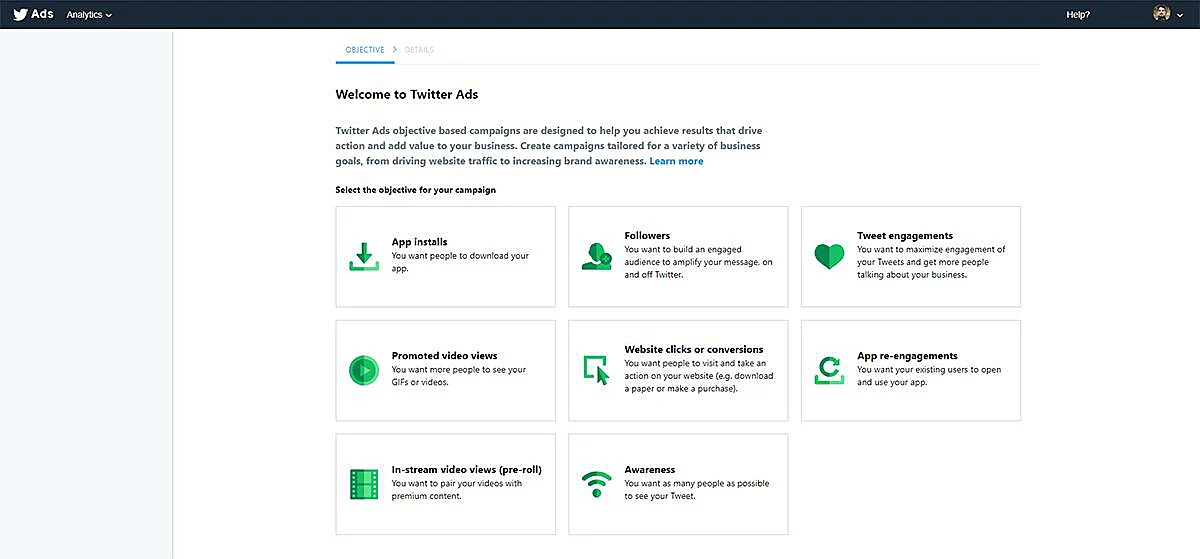Image resolution: width=1200 pixels, height=559 pixels.
Task: Click 'You want to pair your videos' description
Action: coord(457,490)
